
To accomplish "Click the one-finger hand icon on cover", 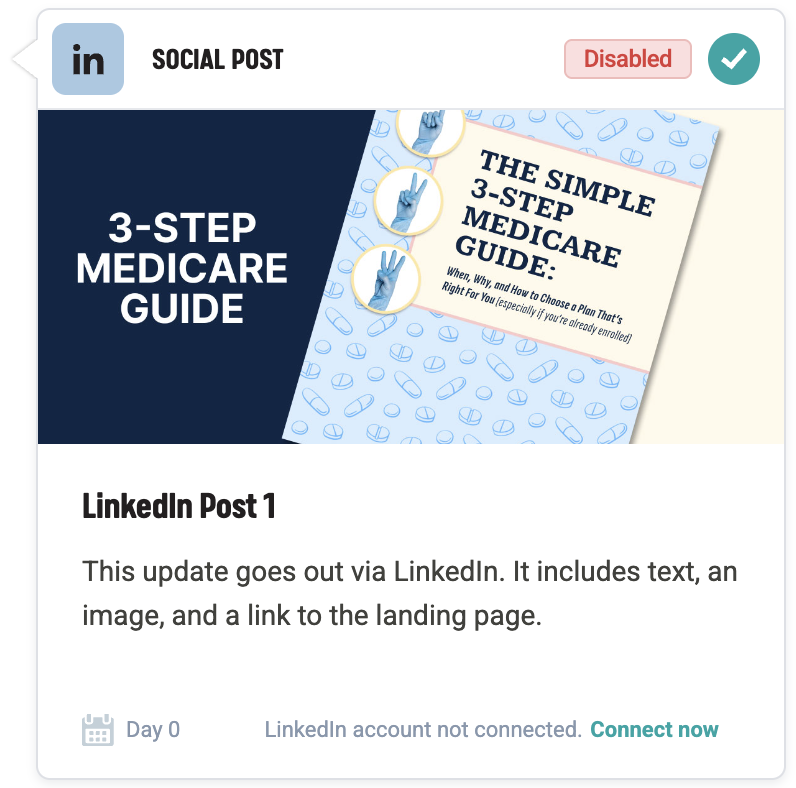I will (429, 130).
